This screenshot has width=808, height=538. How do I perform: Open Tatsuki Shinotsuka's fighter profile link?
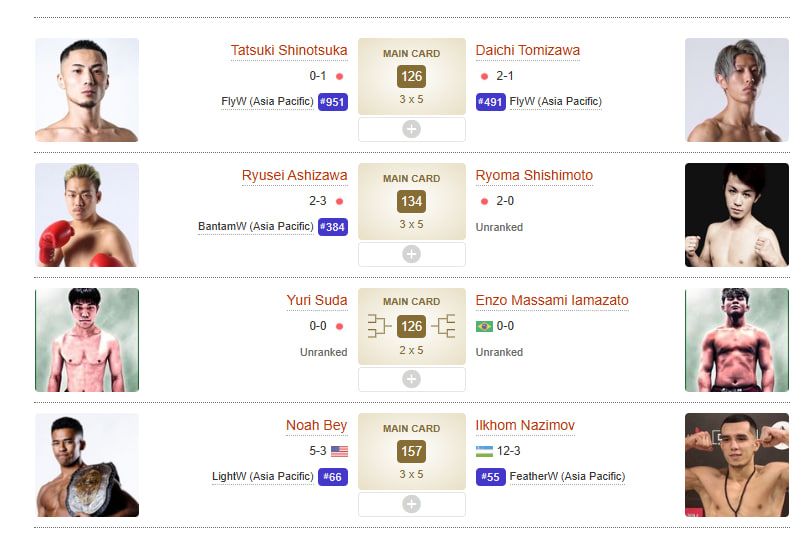point(289,50)
